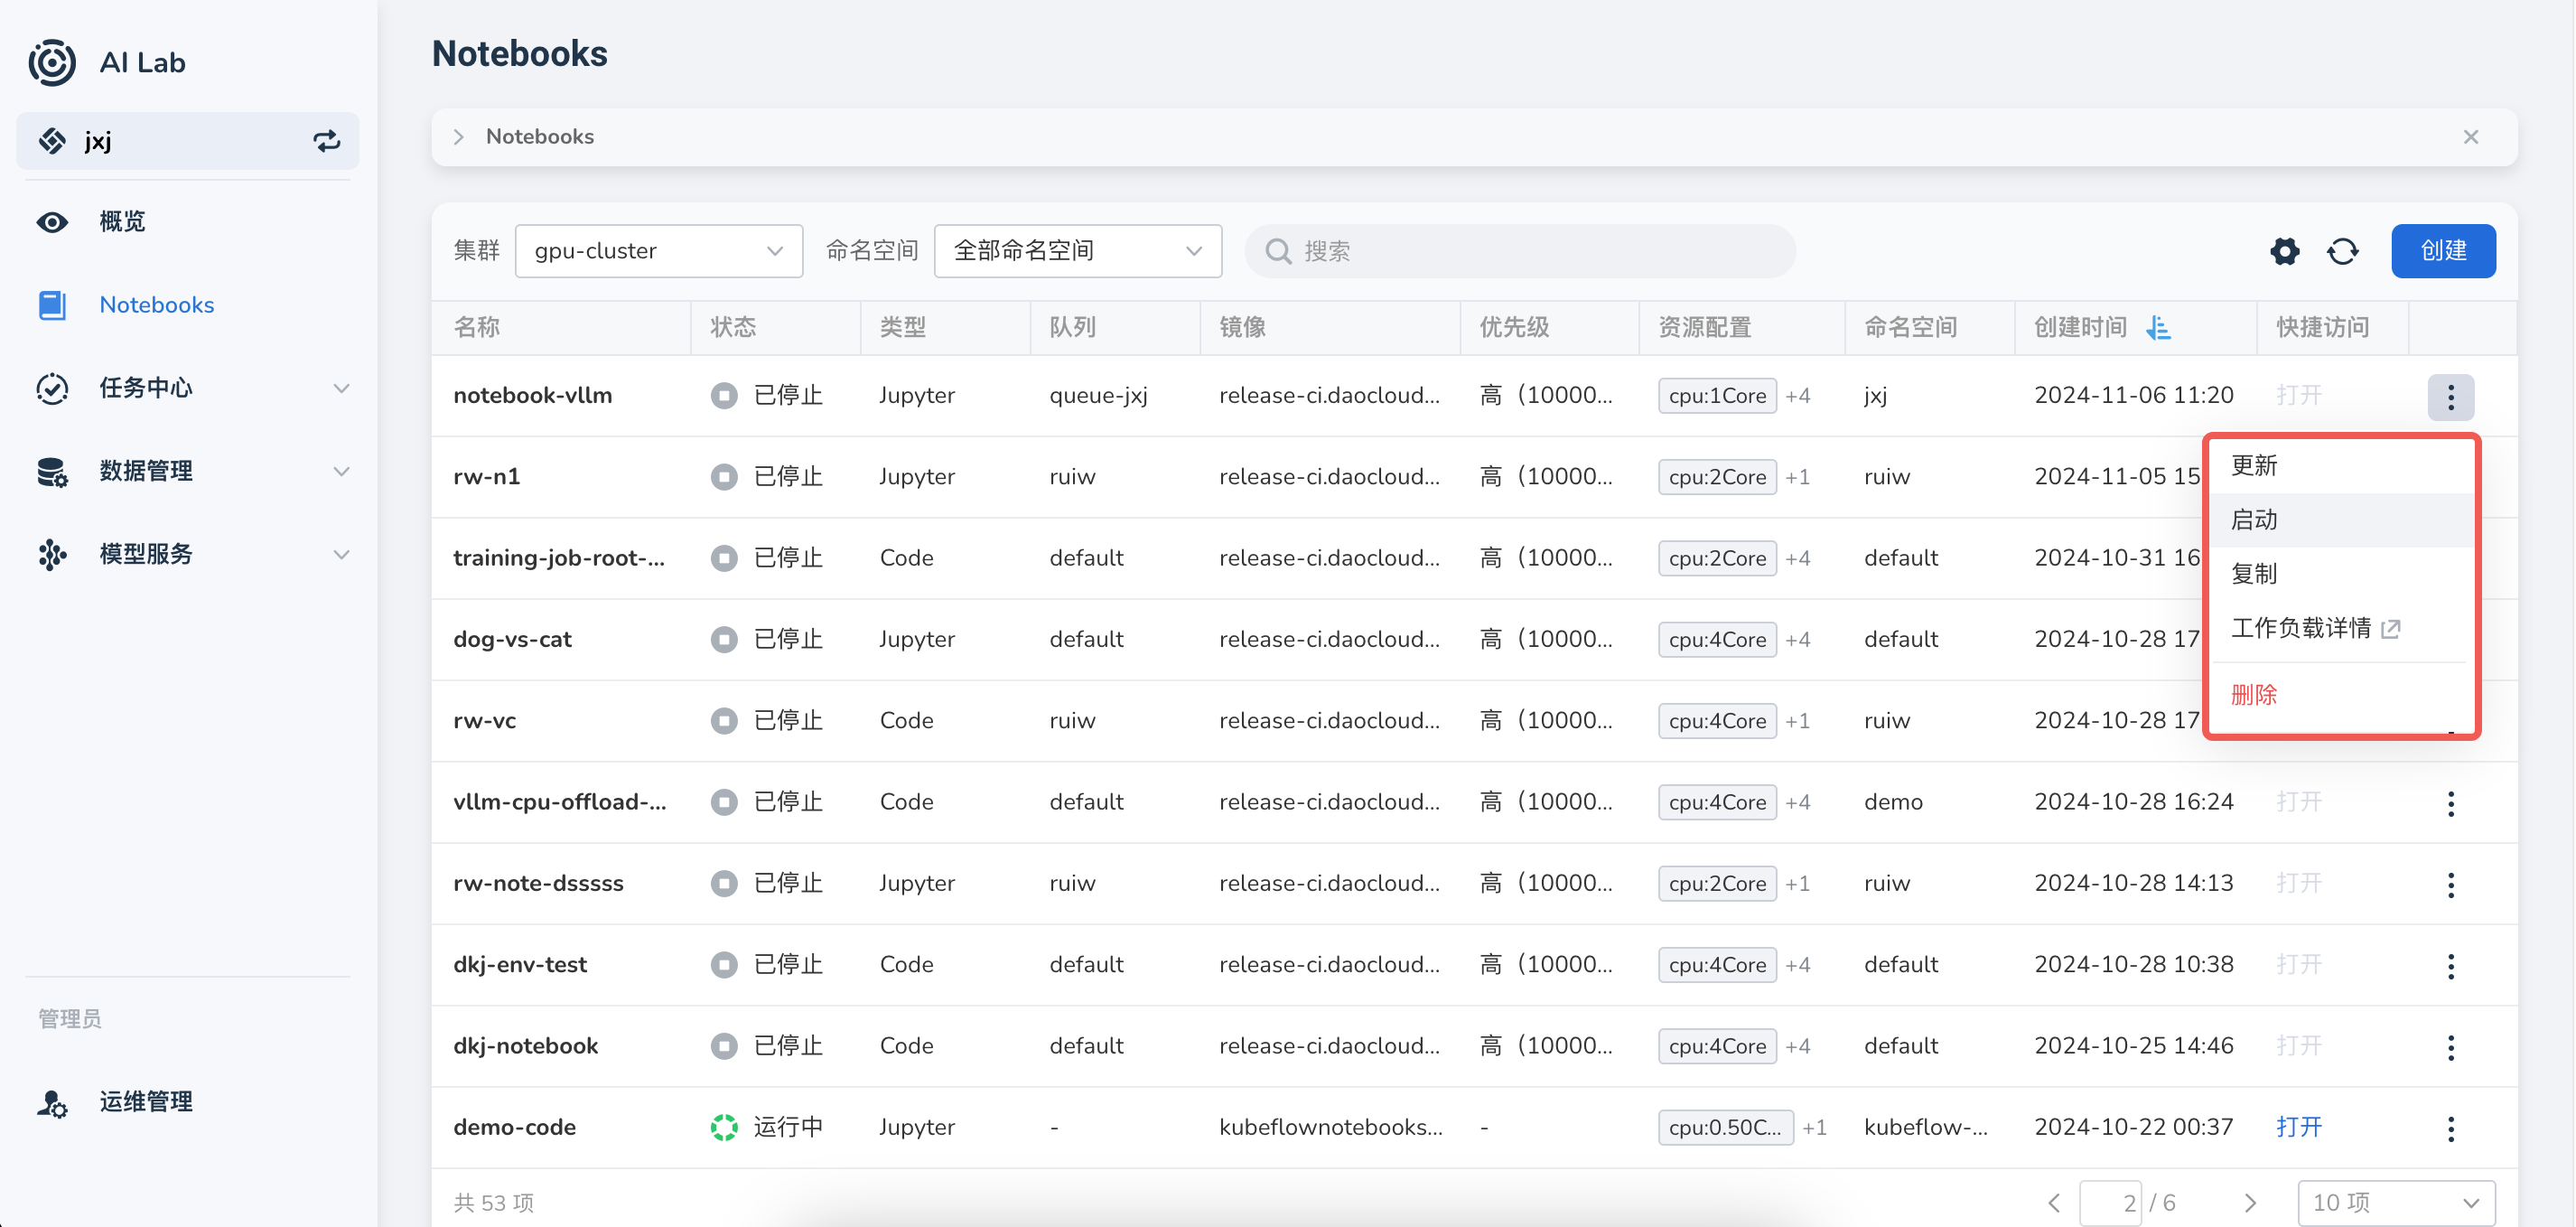
Task: Refresh the notebook list
Action: pyautogui.click(x=2343, y=251)
